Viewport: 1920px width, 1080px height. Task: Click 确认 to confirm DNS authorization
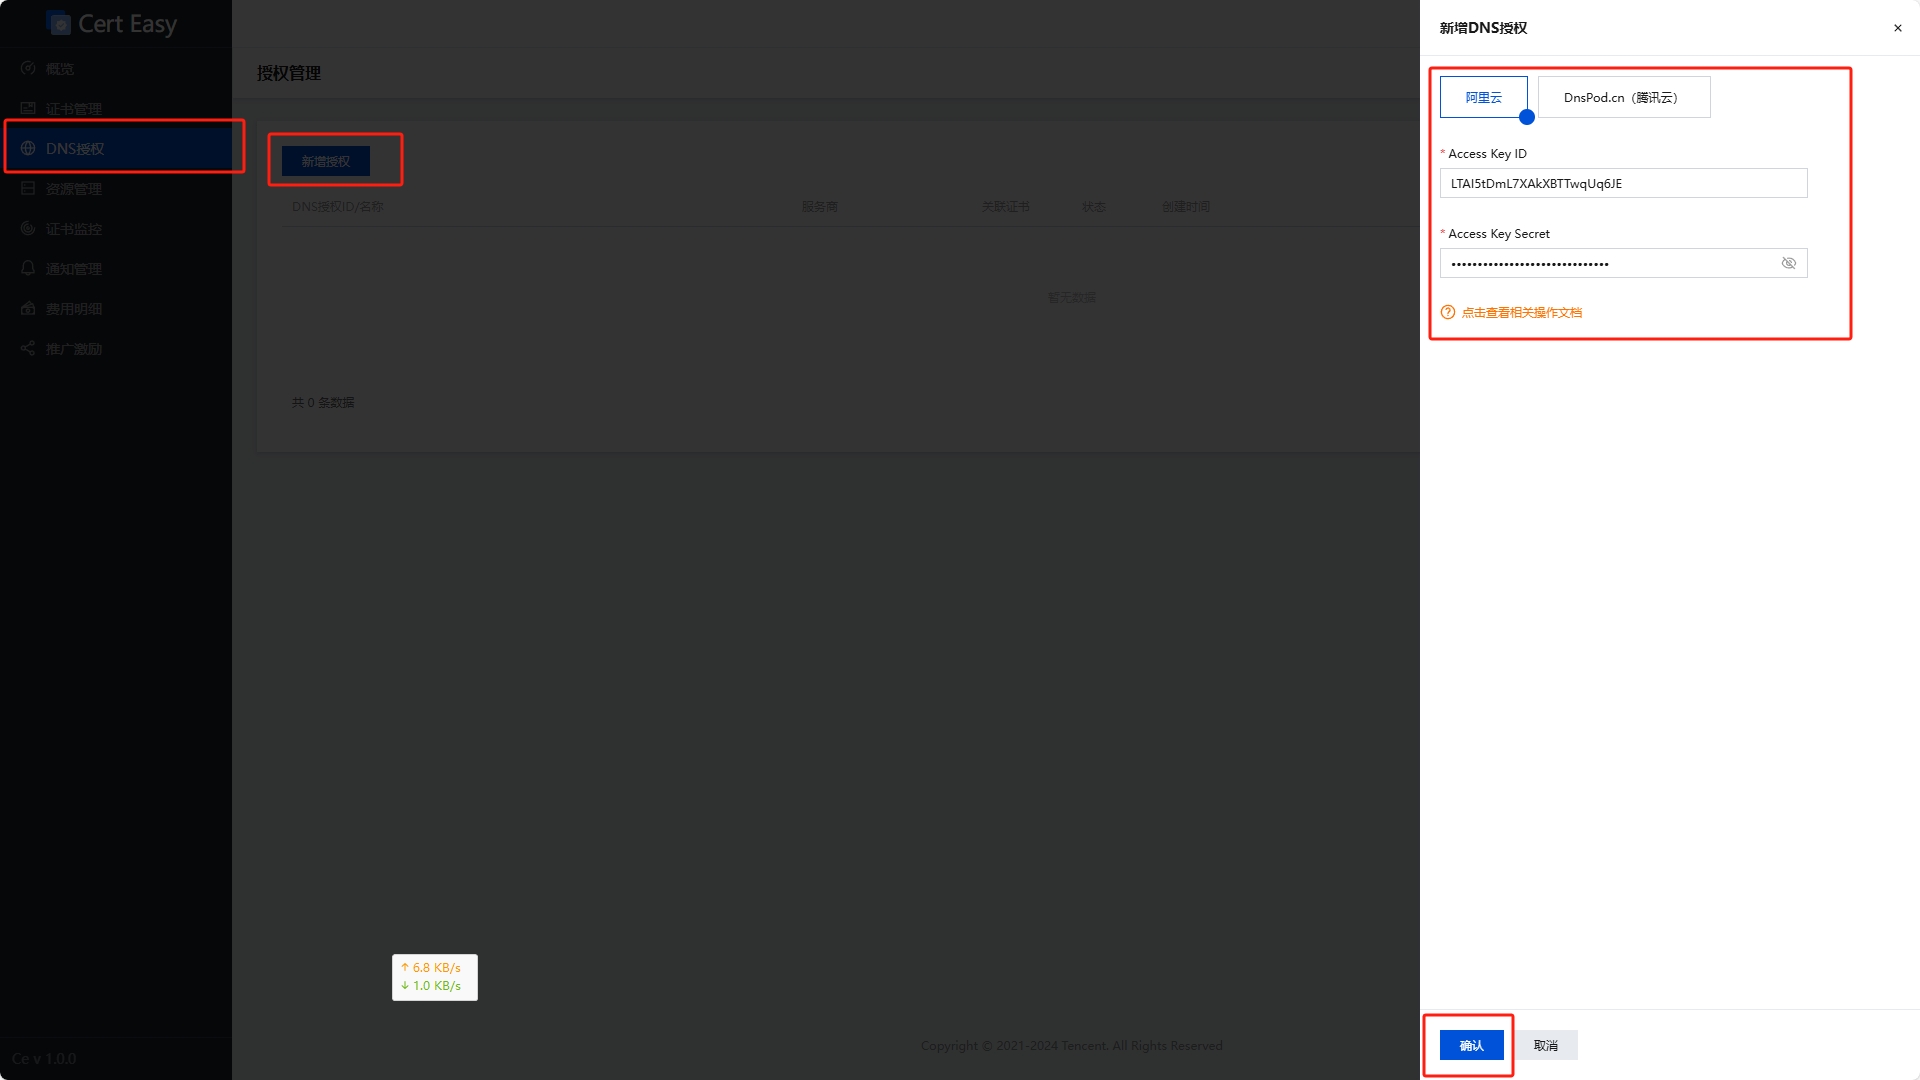[1470, 1044]
